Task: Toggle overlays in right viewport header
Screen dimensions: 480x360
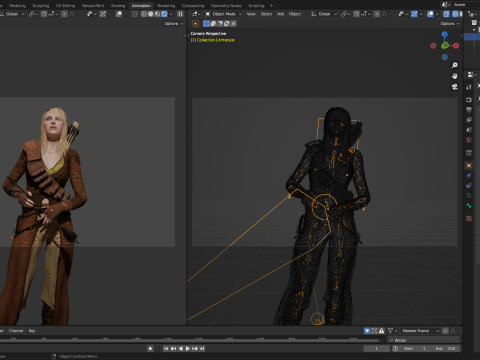Action: (430, 14)
